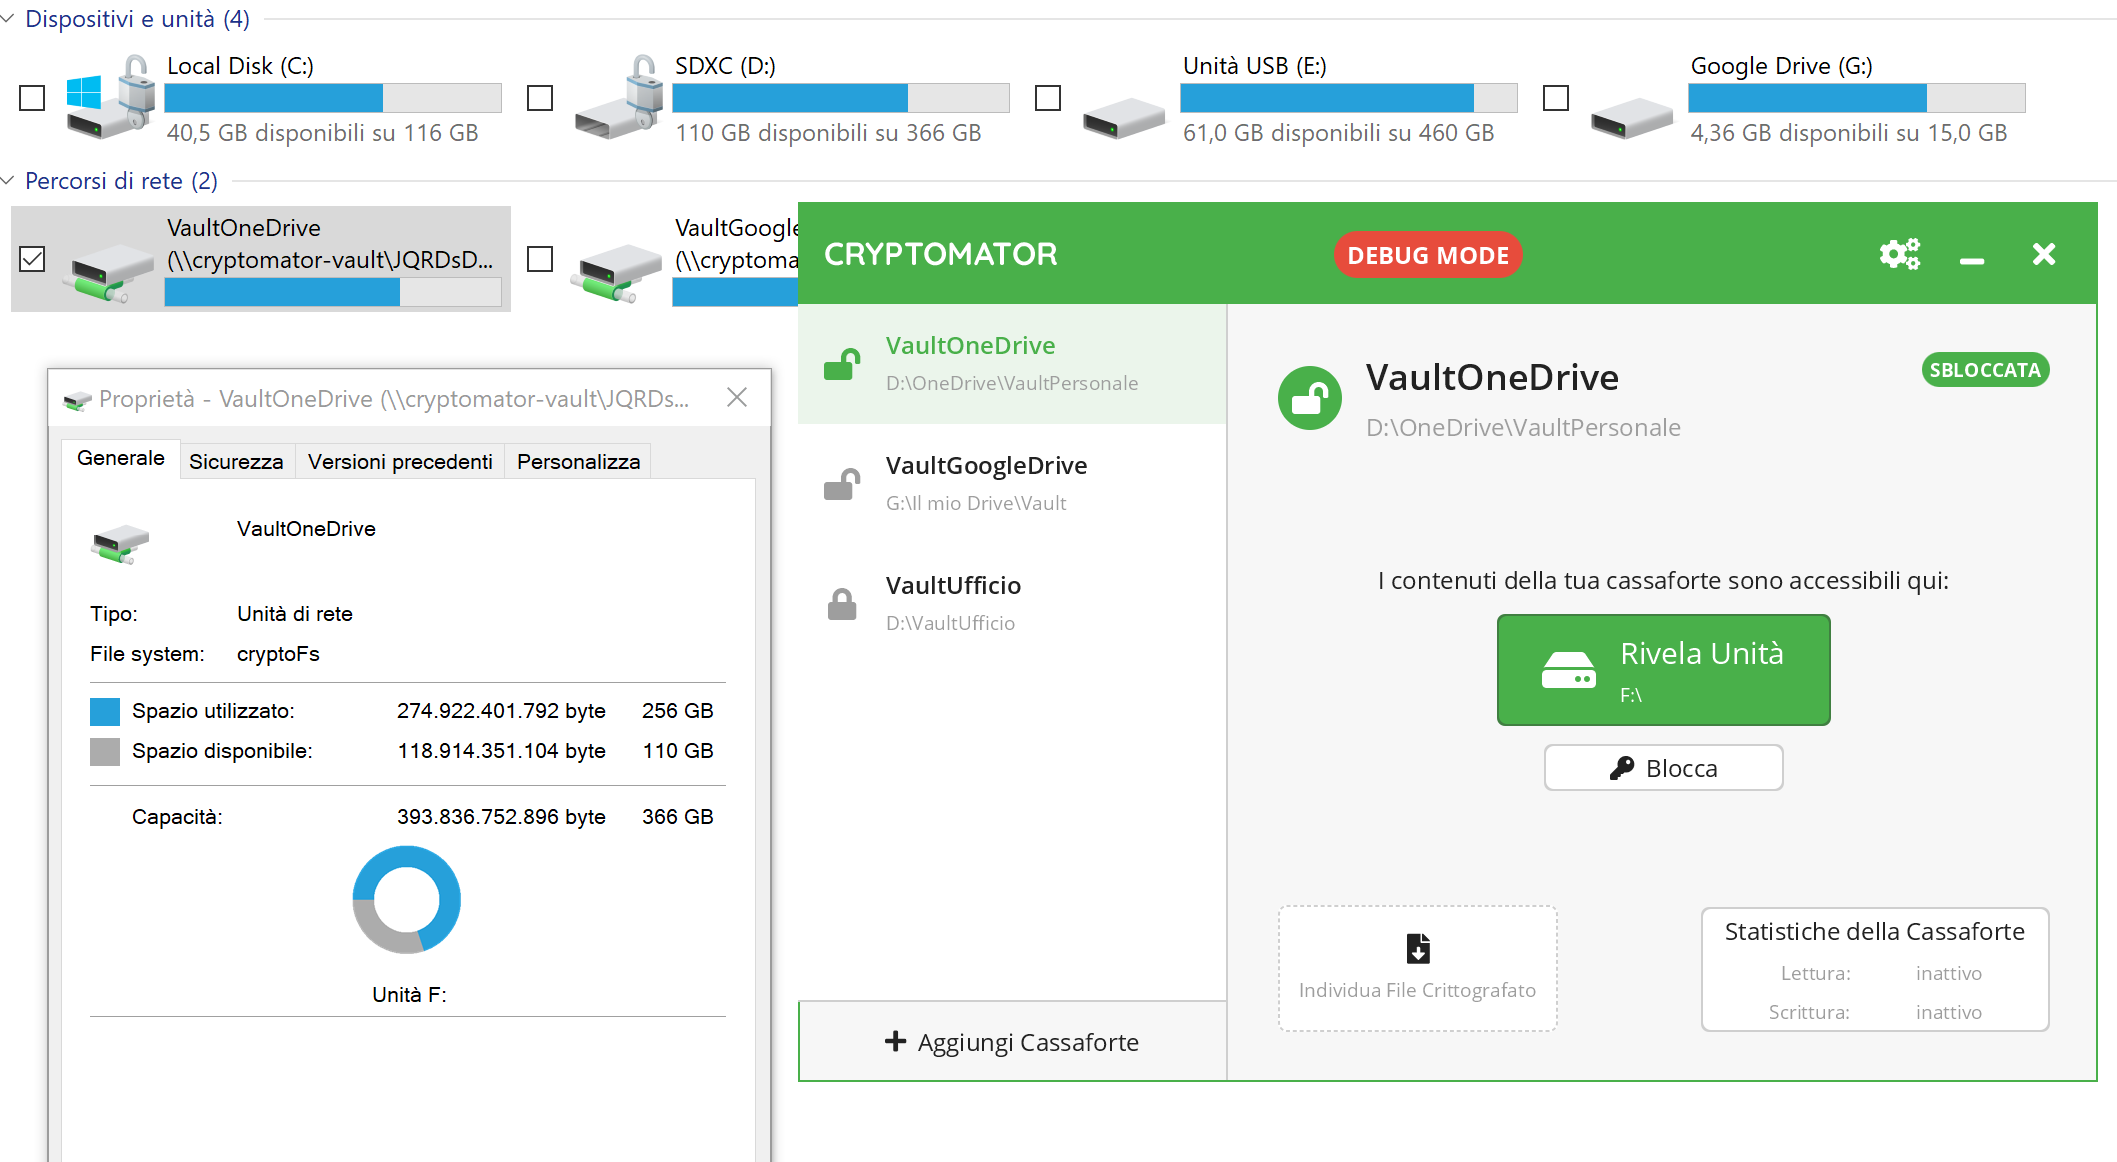Click the Google Drive (G:) drive icon

pos(1631,117)
